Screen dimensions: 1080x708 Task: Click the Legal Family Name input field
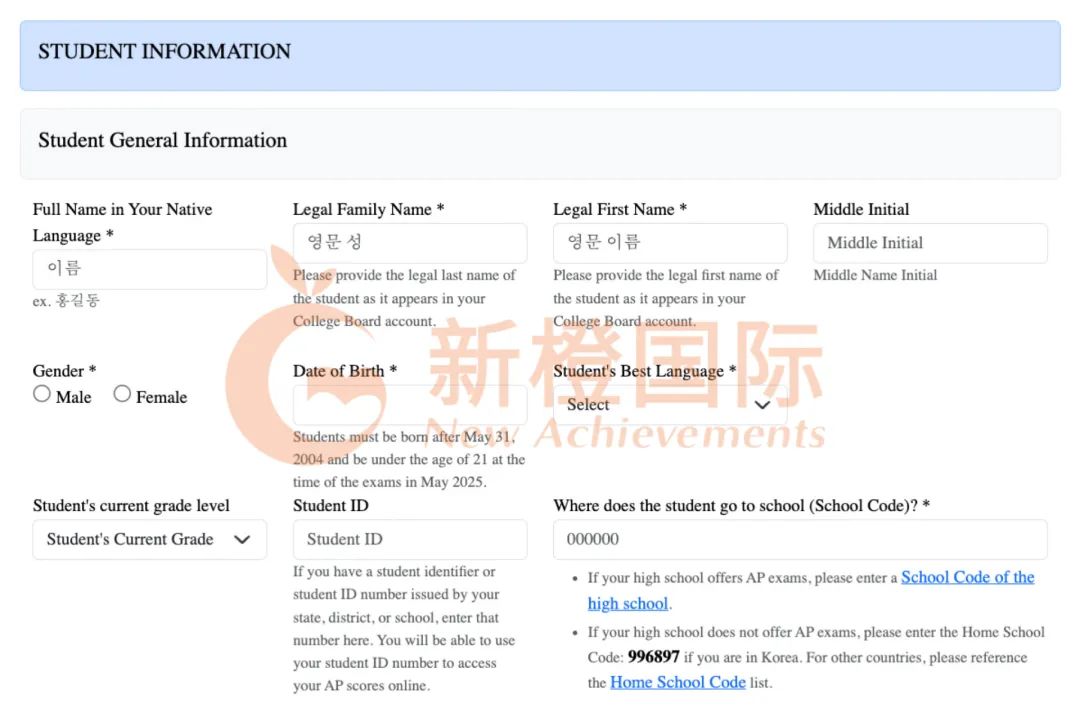[x=410, y=243]
